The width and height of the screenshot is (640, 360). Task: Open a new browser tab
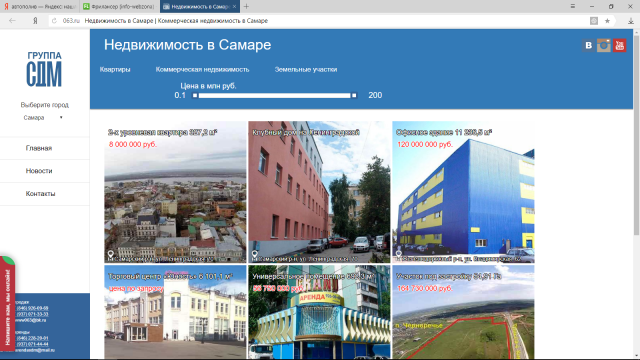pos(246,7)
